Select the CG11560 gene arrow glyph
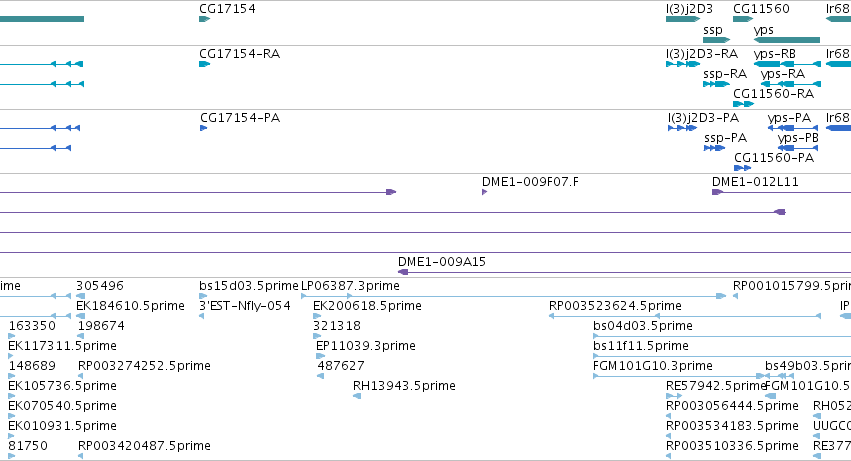This screenshot has width=851, height=461. pos(743,19)
